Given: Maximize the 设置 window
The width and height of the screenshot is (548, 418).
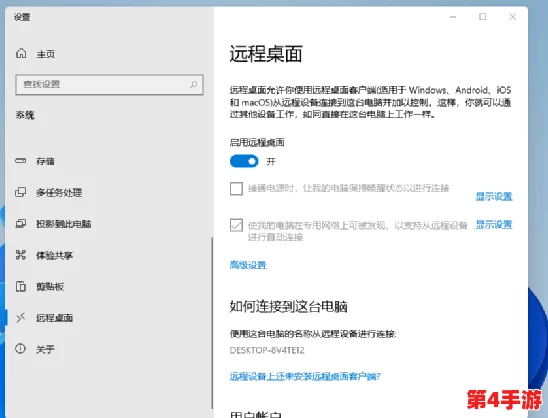Looking at the screenshot, I should pos(483,17).
